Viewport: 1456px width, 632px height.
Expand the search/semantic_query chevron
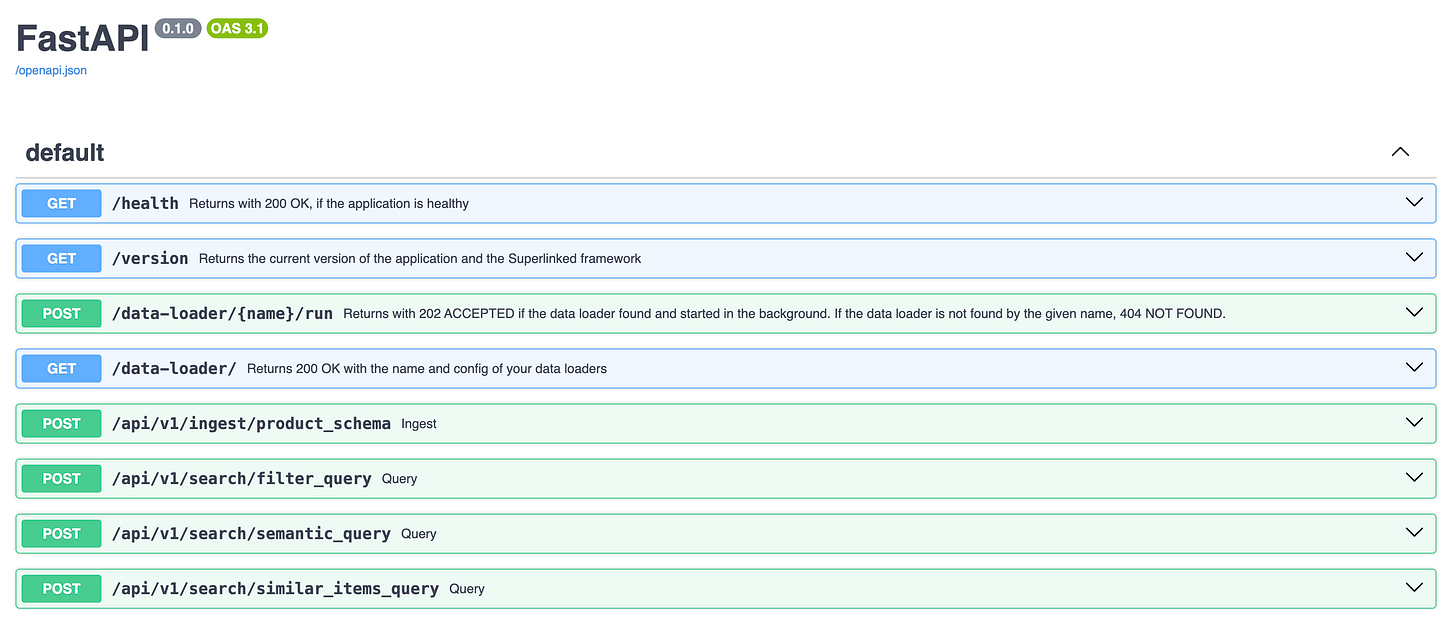pos(1414,533)
